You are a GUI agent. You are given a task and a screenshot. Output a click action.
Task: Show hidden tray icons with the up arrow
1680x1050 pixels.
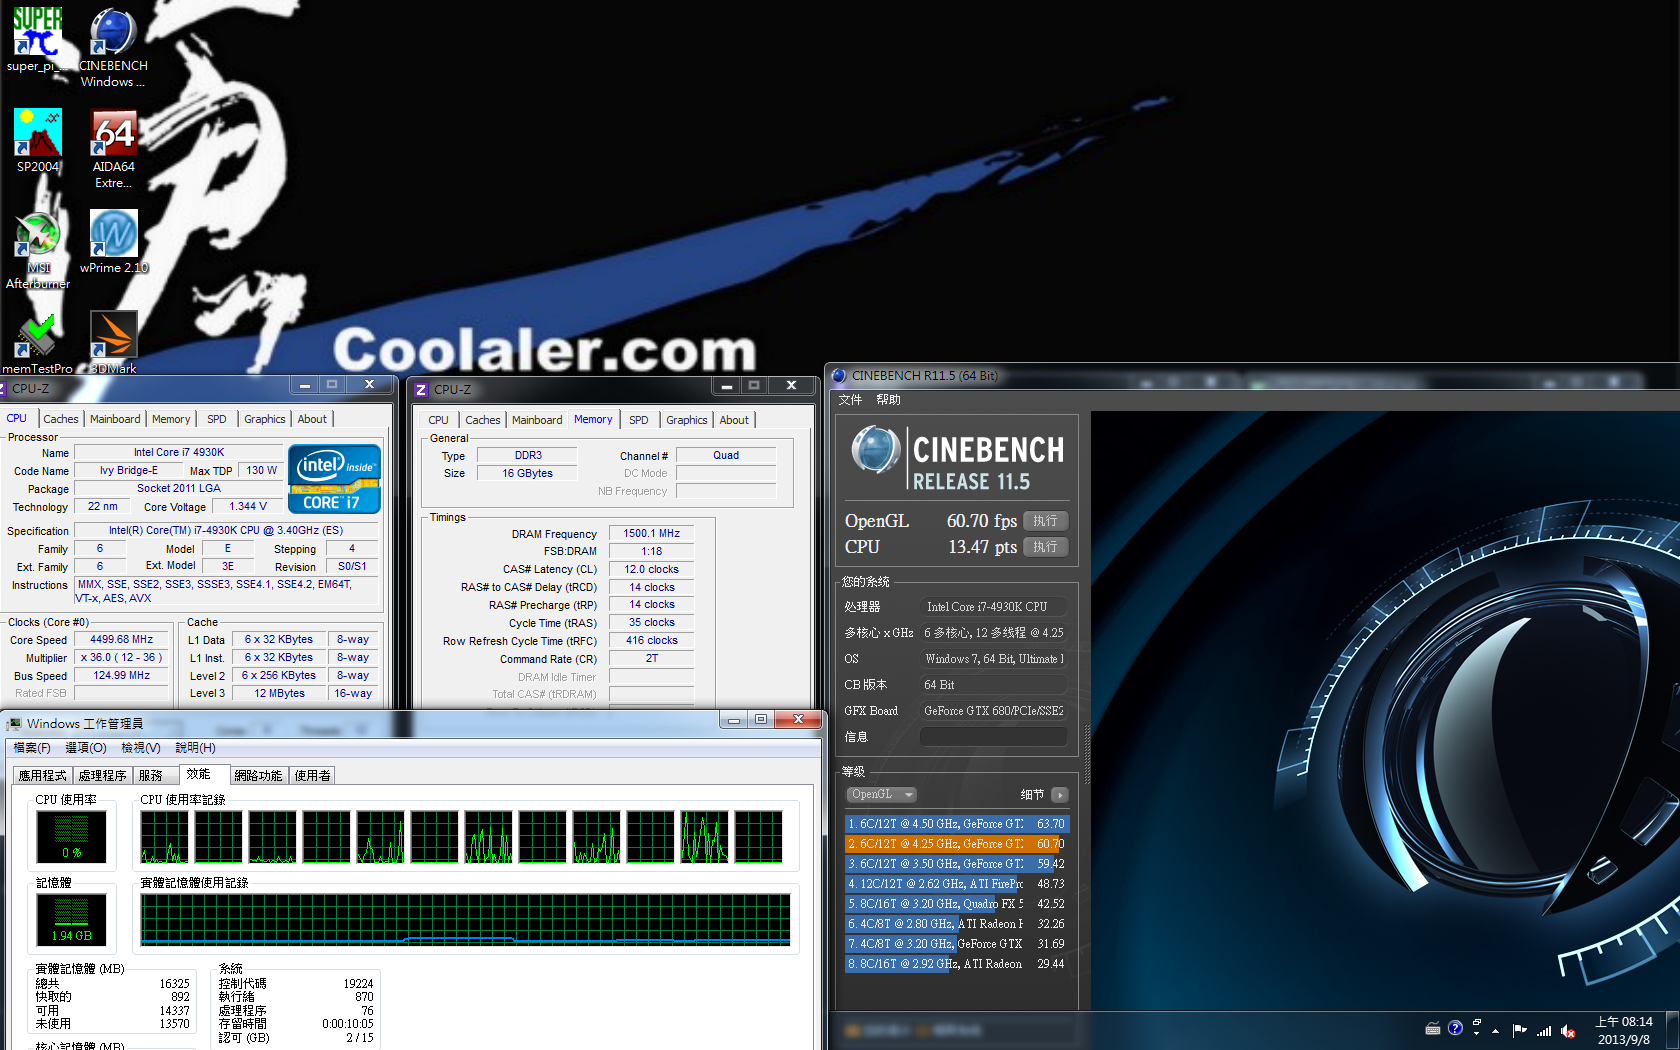pos(1496,1030)
